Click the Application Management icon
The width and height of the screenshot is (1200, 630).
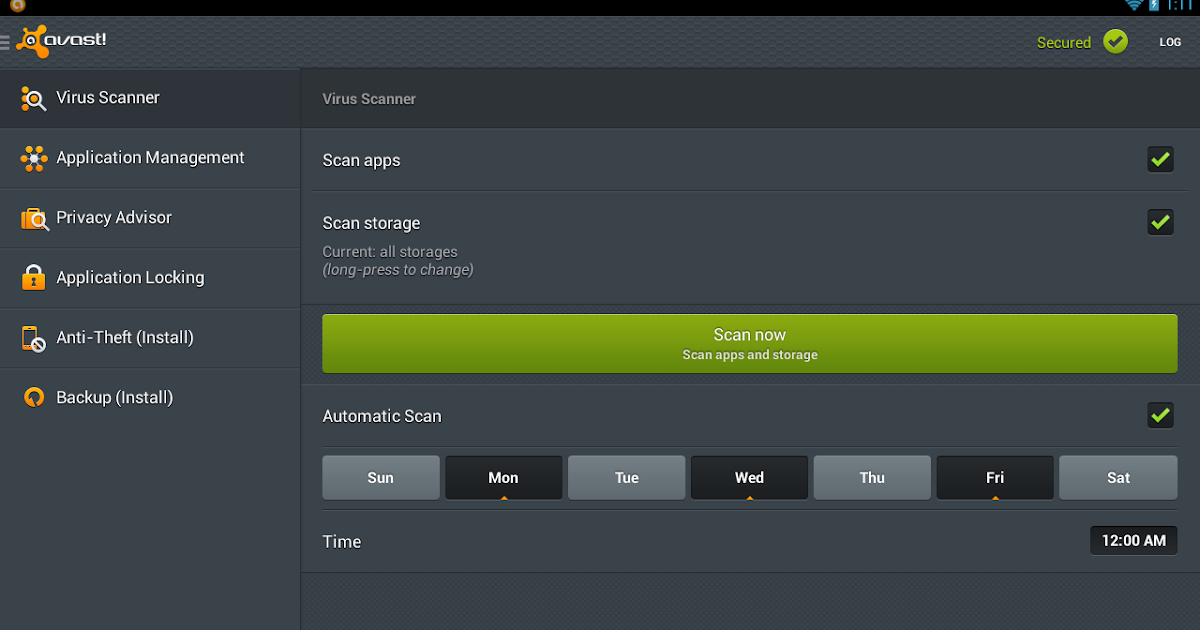[x=34, y=158]
